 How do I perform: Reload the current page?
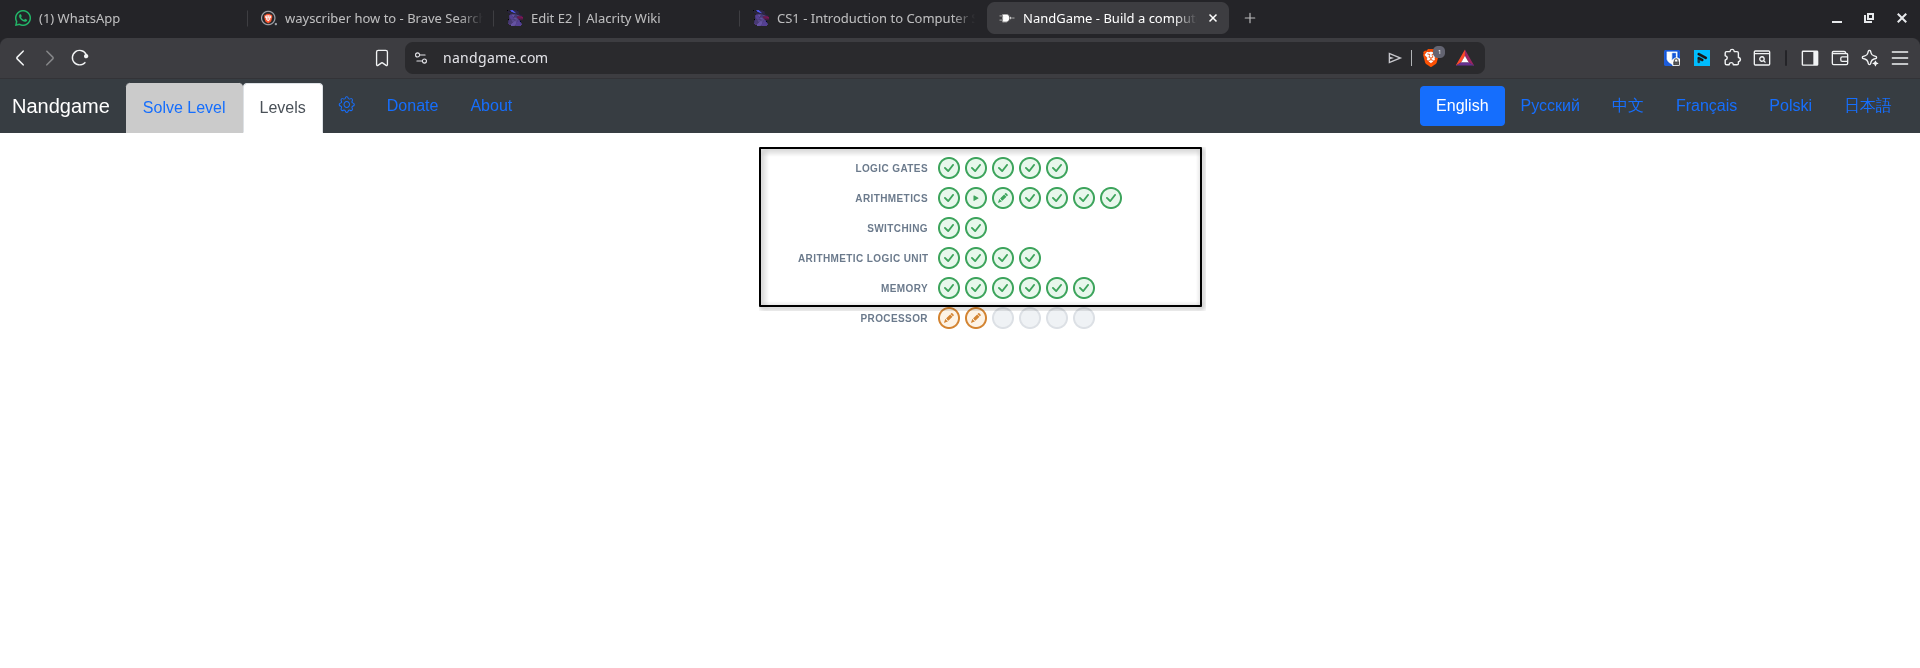80,58
